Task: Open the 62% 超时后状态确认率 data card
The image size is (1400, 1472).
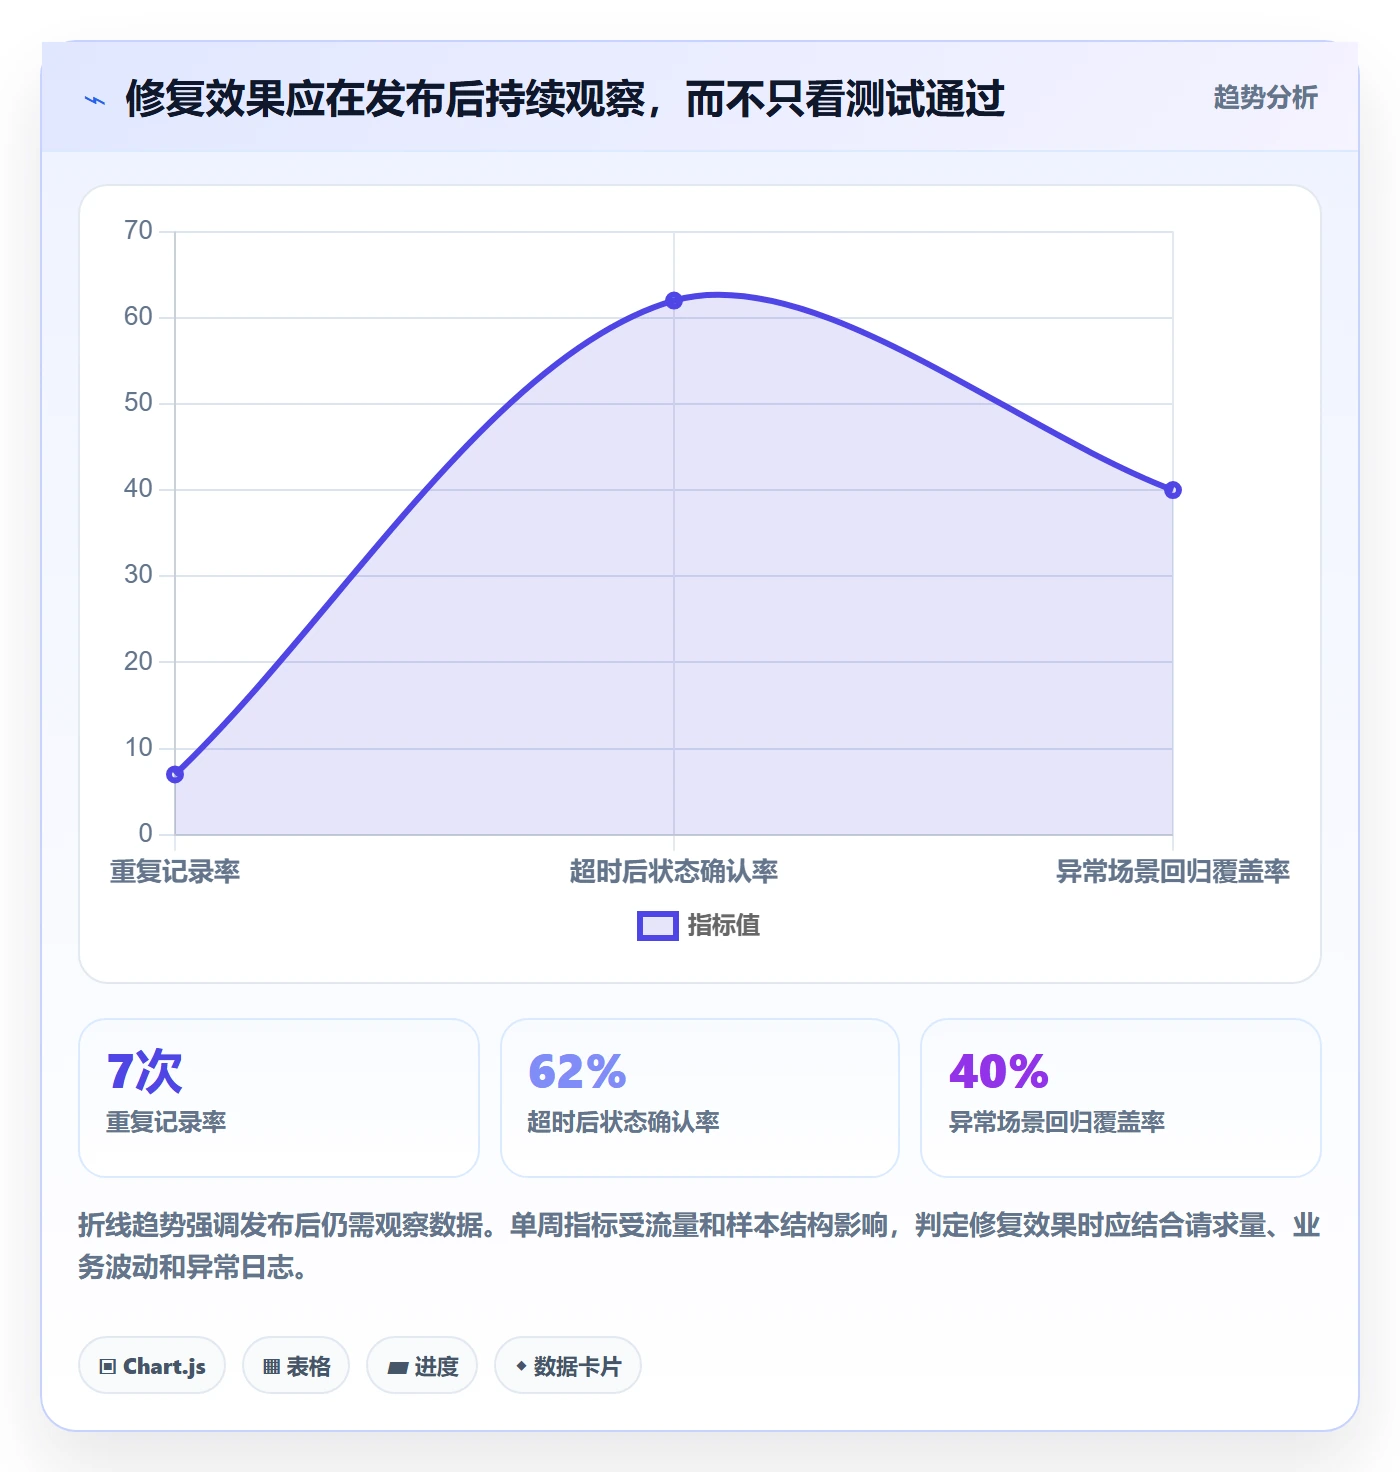Action: 700,1098
